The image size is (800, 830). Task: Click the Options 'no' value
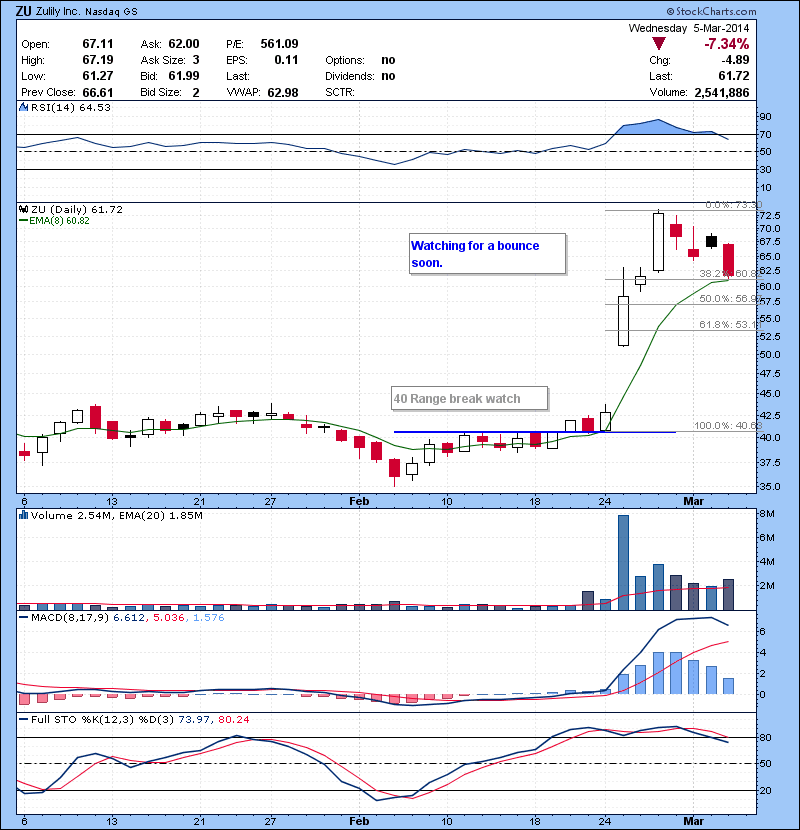click(388, 60)
